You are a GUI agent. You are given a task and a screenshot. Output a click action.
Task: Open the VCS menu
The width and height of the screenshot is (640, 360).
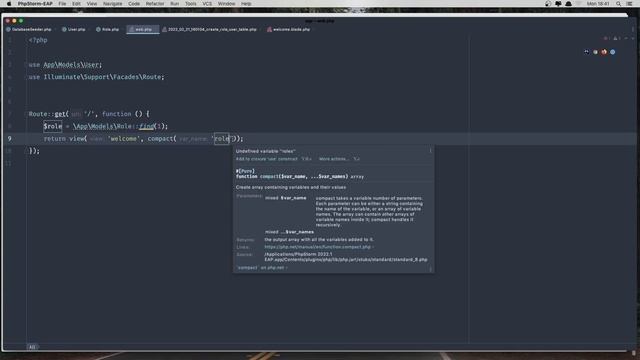[x=207, y=4]
